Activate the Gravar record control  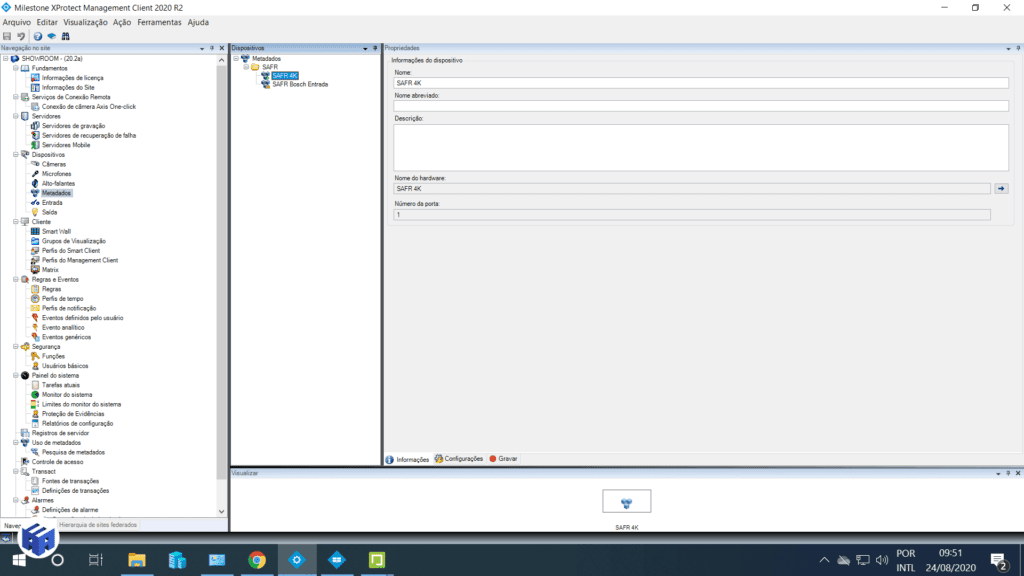point(504,459)
